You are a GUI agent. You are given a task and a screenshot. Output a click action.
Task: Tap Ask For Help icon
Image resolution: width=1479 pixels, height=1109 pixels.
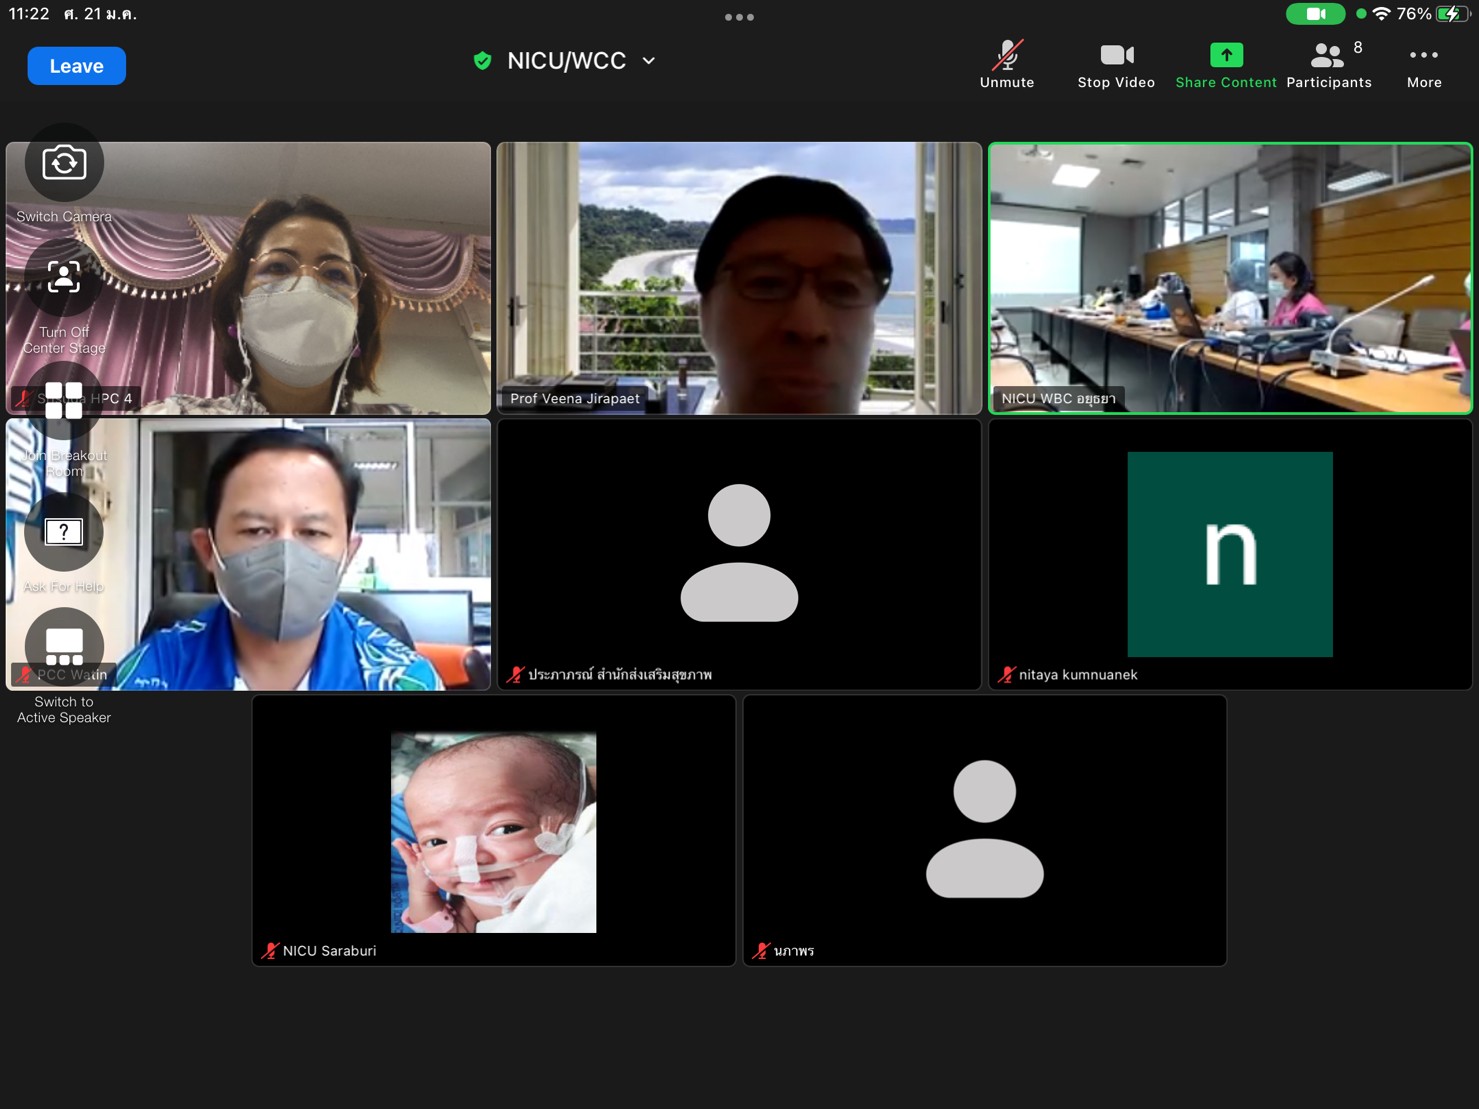pyautogui.click(x=64, y=532)
